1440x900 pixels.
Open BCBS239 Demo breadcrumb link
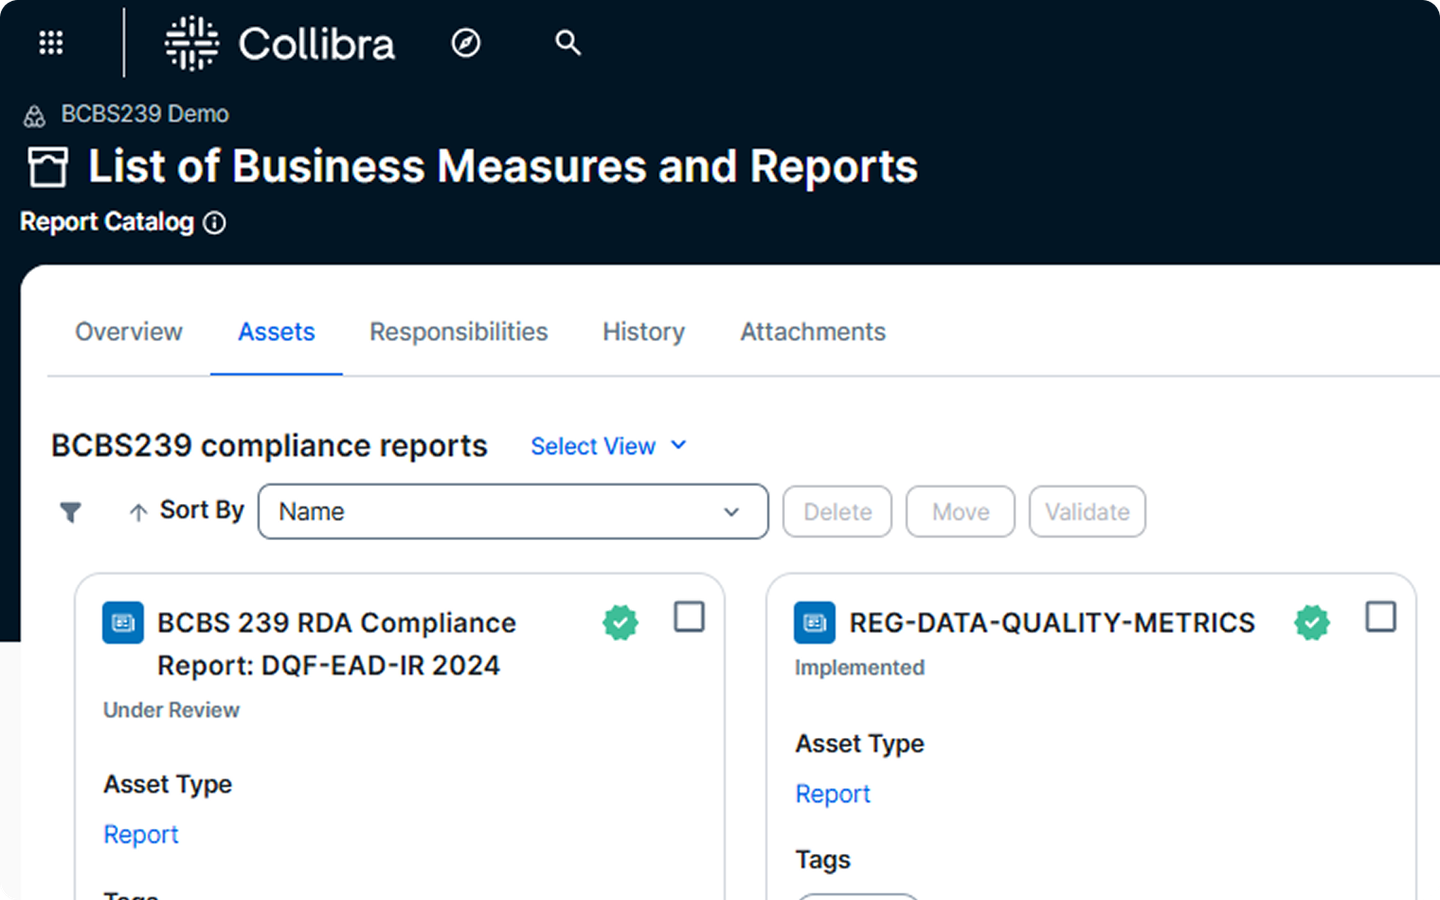click(x=145, y=114)
